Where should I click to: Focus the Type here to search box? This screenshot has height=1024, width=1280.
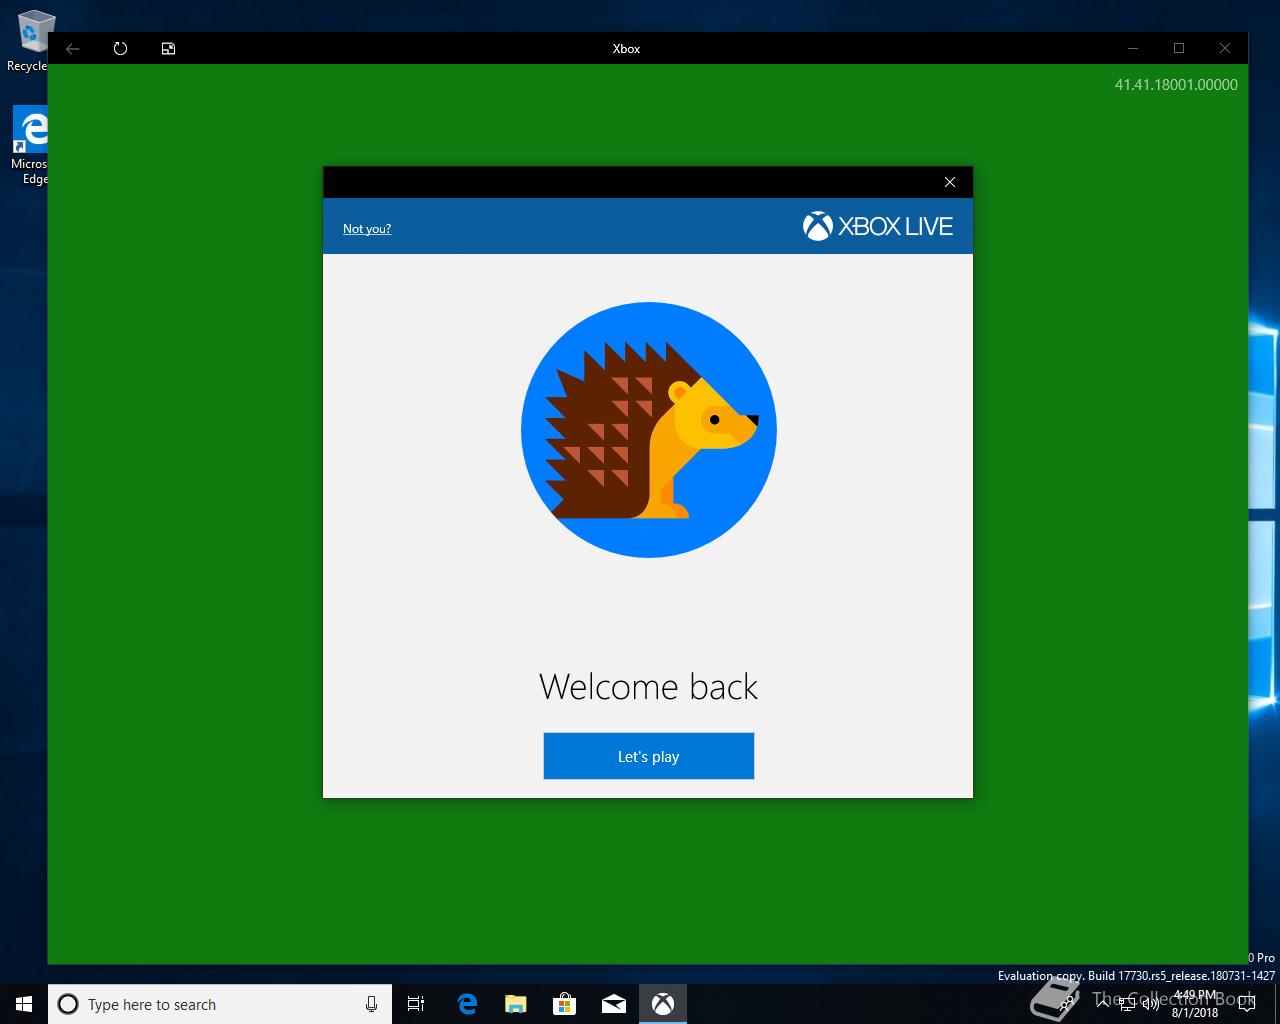point(220,1004)
